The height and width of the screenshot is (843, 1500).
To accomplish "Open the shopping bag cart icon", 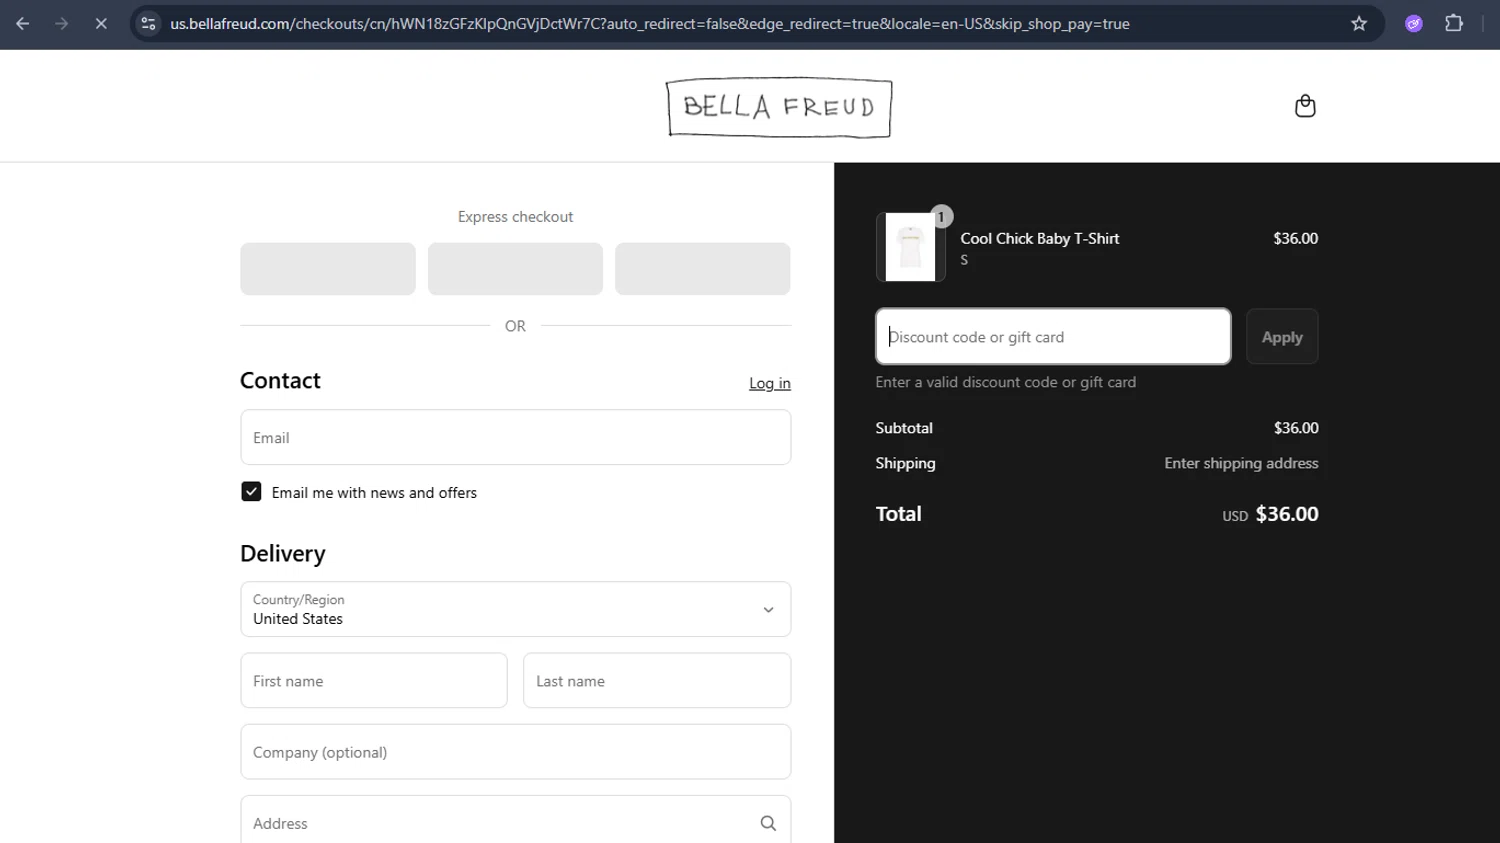I will (1305, 106).
